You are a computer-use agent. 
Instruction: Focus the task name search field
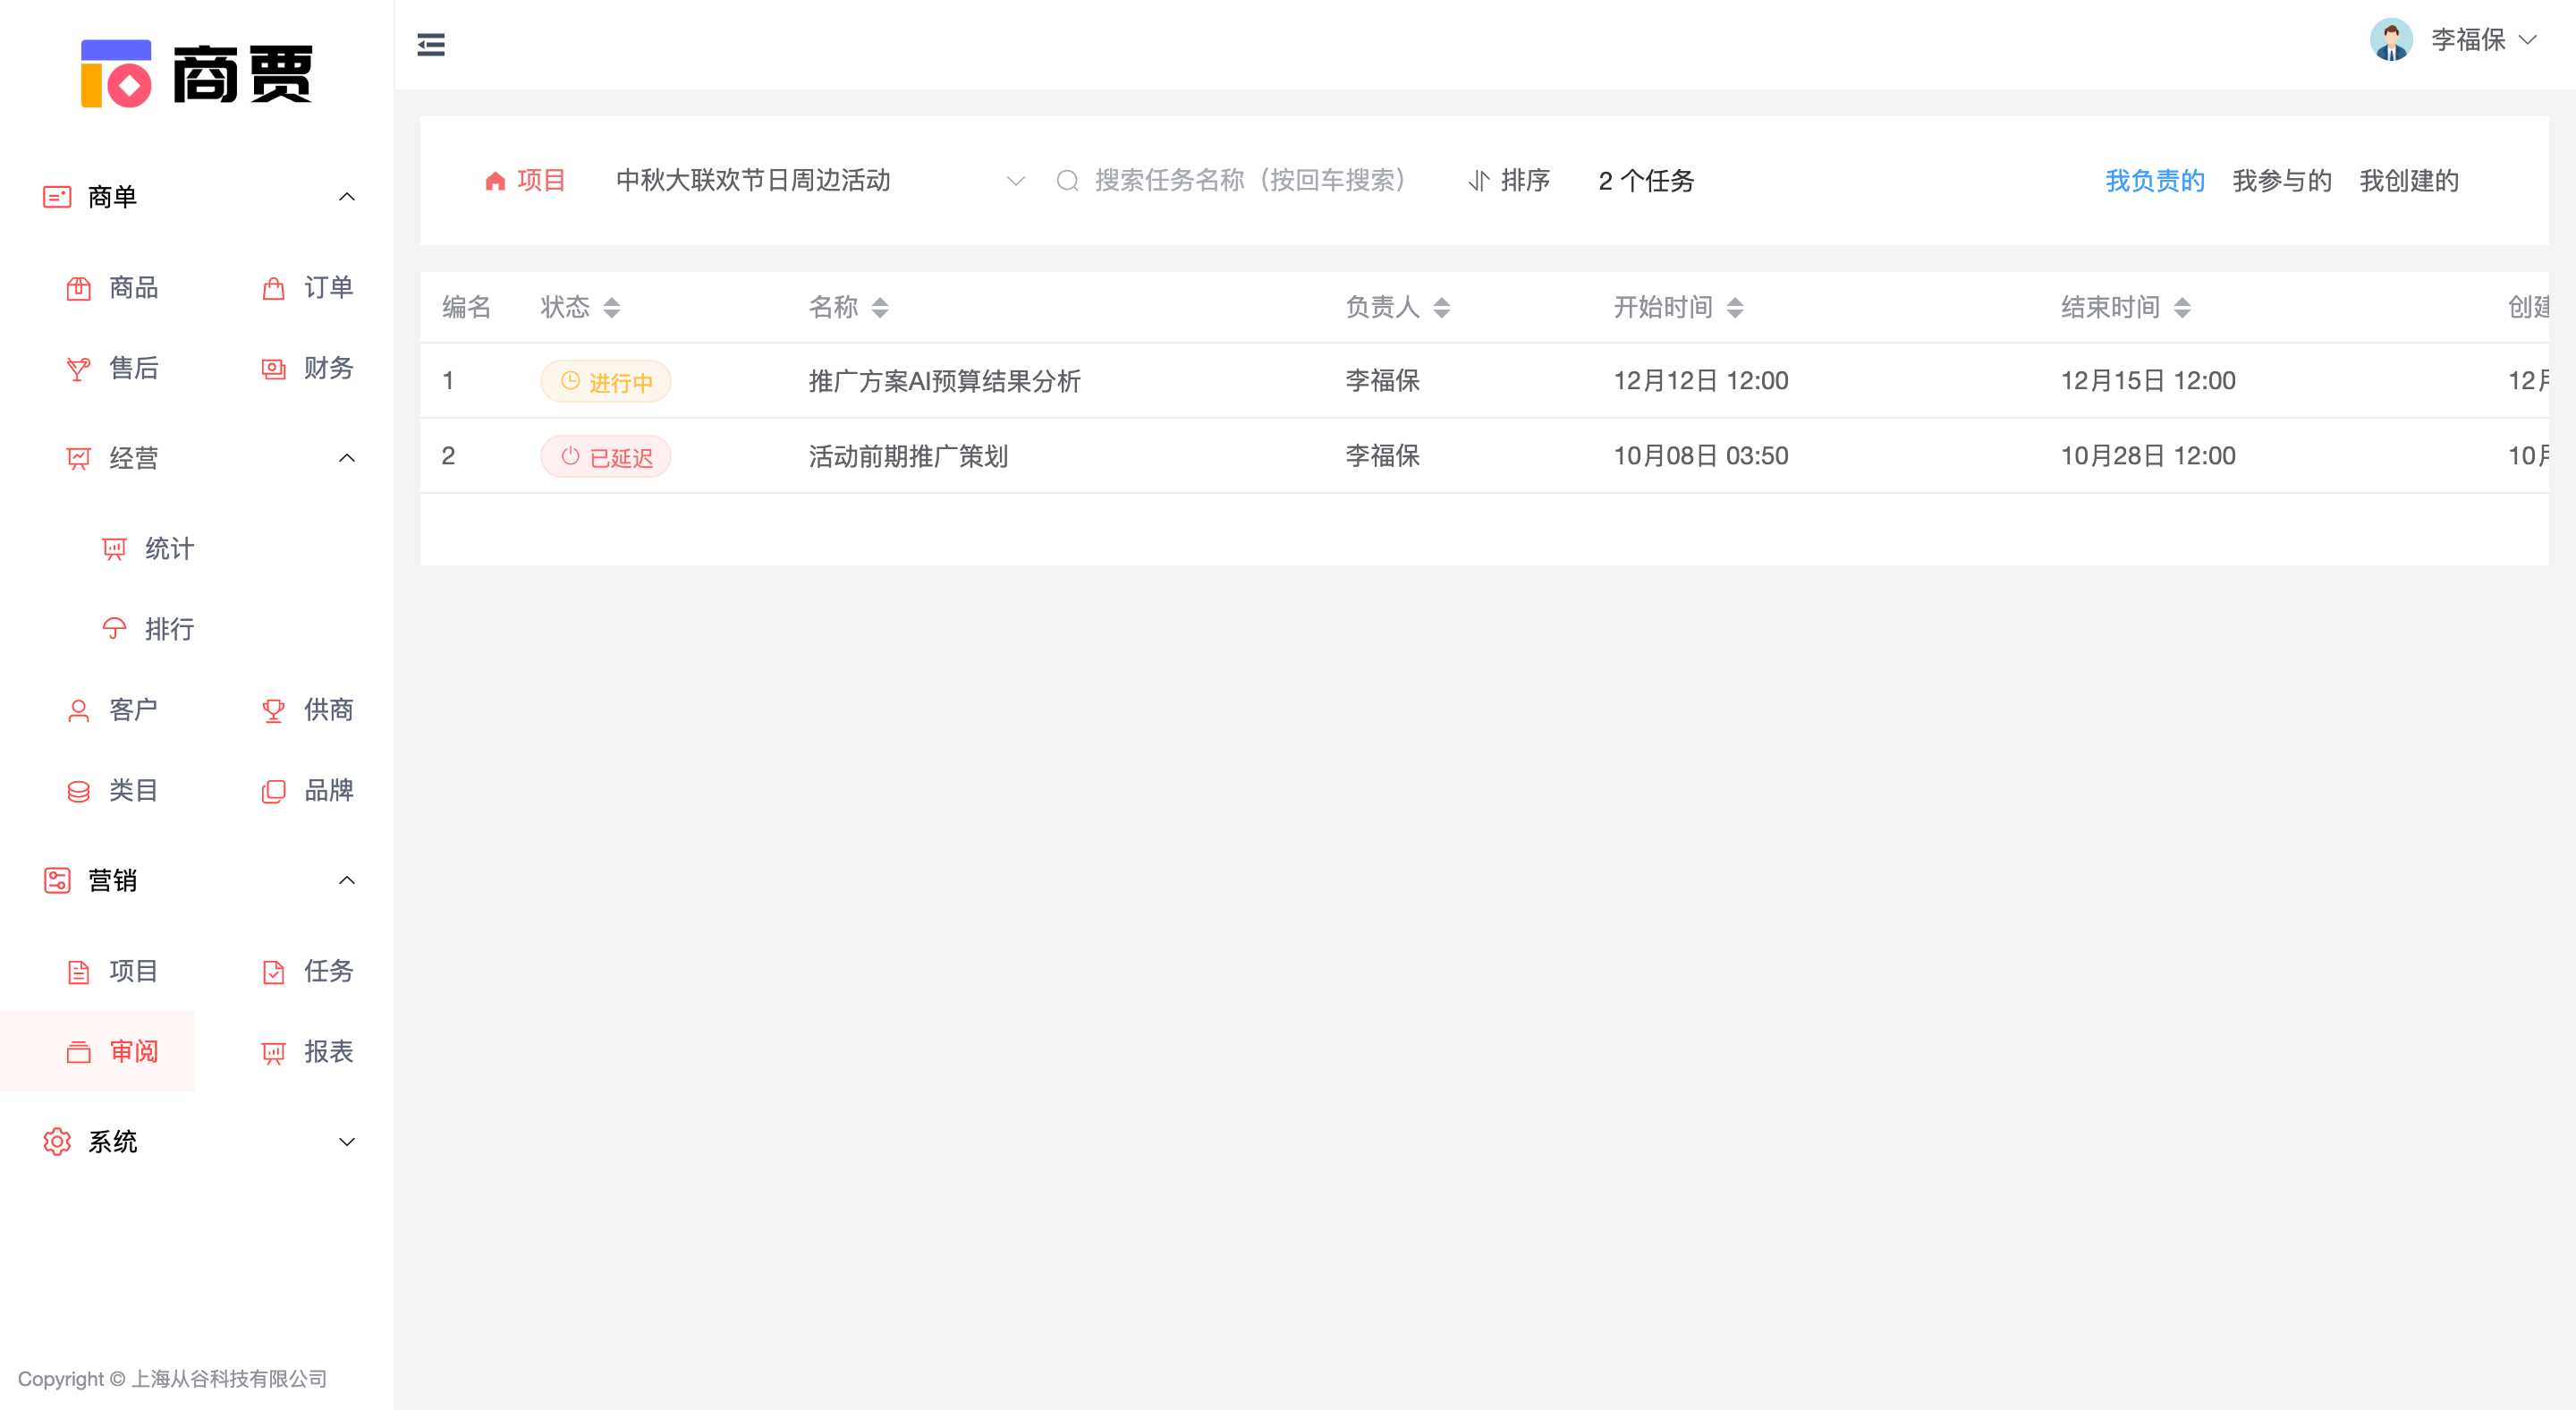coord(1250,181)
